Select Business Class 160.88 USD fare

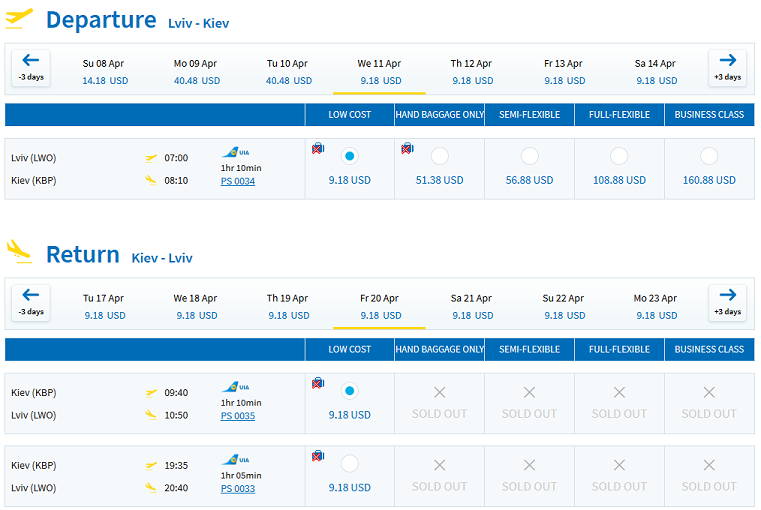(709, 156)
